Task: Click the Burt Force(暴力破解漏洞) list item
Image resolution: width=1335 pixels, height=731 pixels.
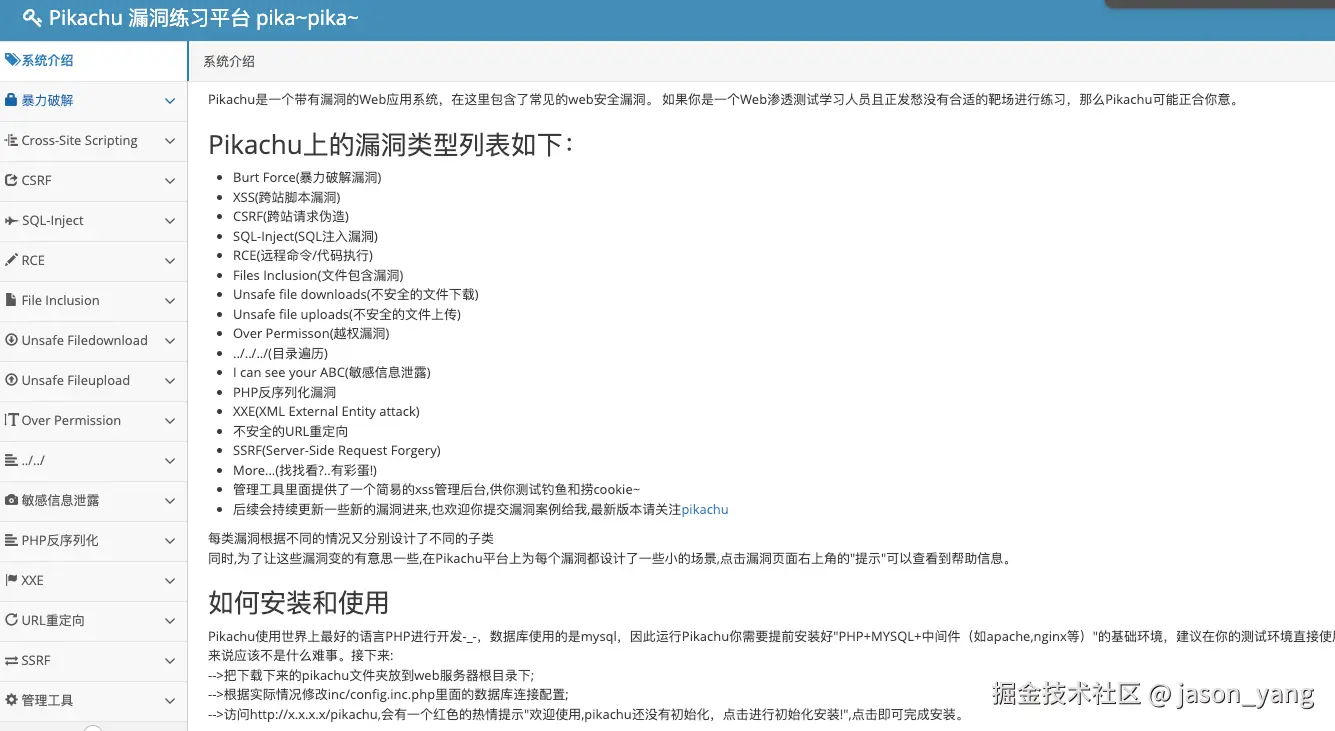Action: tap(307, 177)
